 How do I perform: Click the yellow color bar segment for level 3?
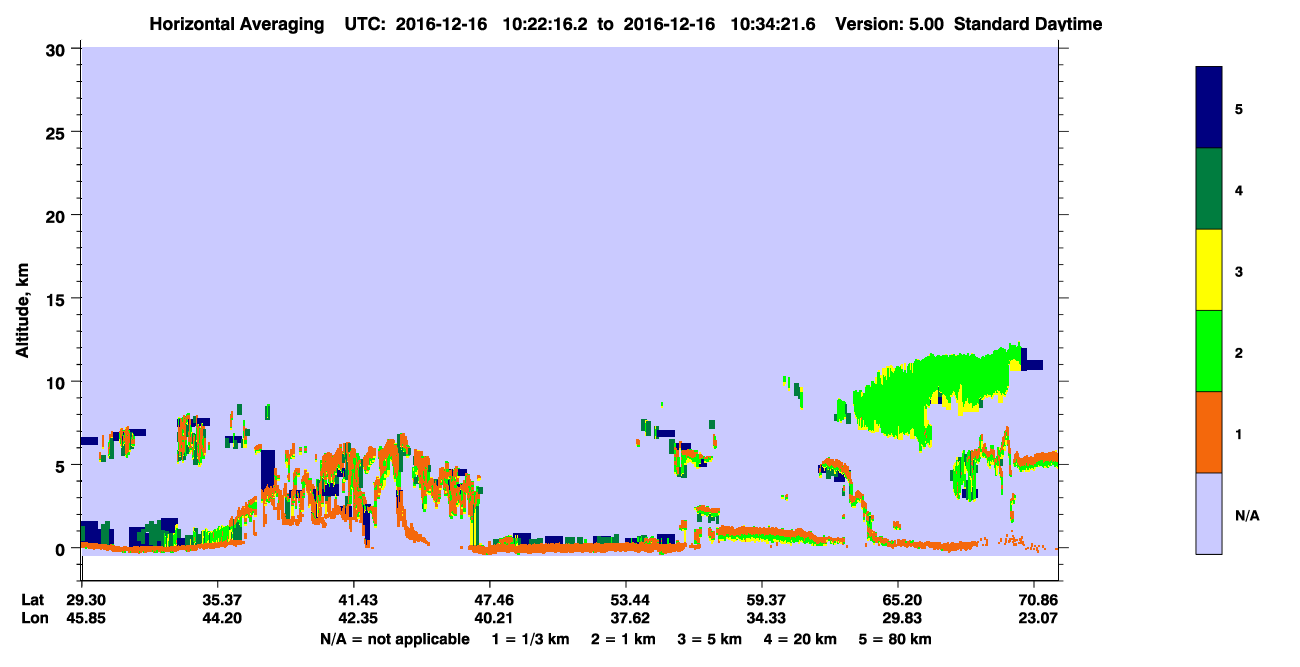1209,270
